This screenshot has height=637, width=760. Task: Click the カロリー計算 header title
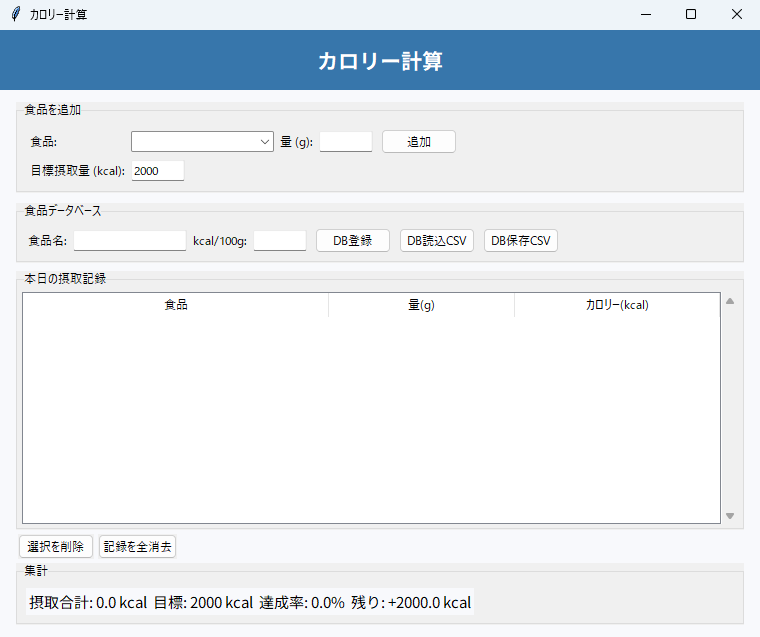click(x=380, y=61)
